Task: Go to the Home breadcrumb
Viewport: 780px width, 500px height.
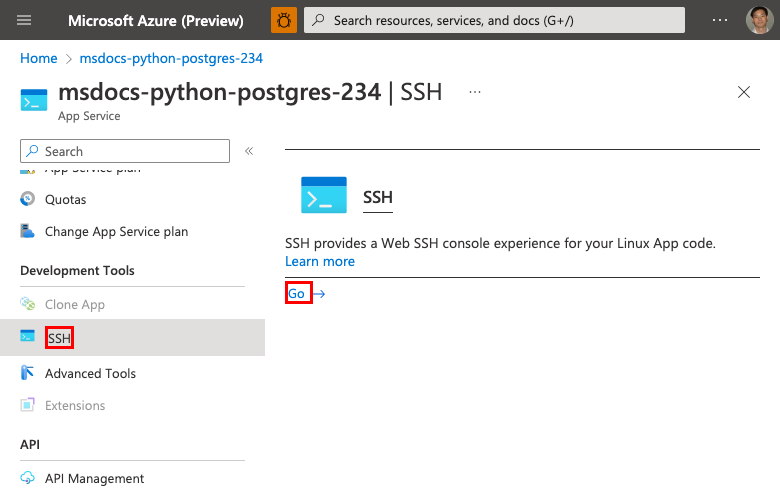Action: click(x=39, y=58)
